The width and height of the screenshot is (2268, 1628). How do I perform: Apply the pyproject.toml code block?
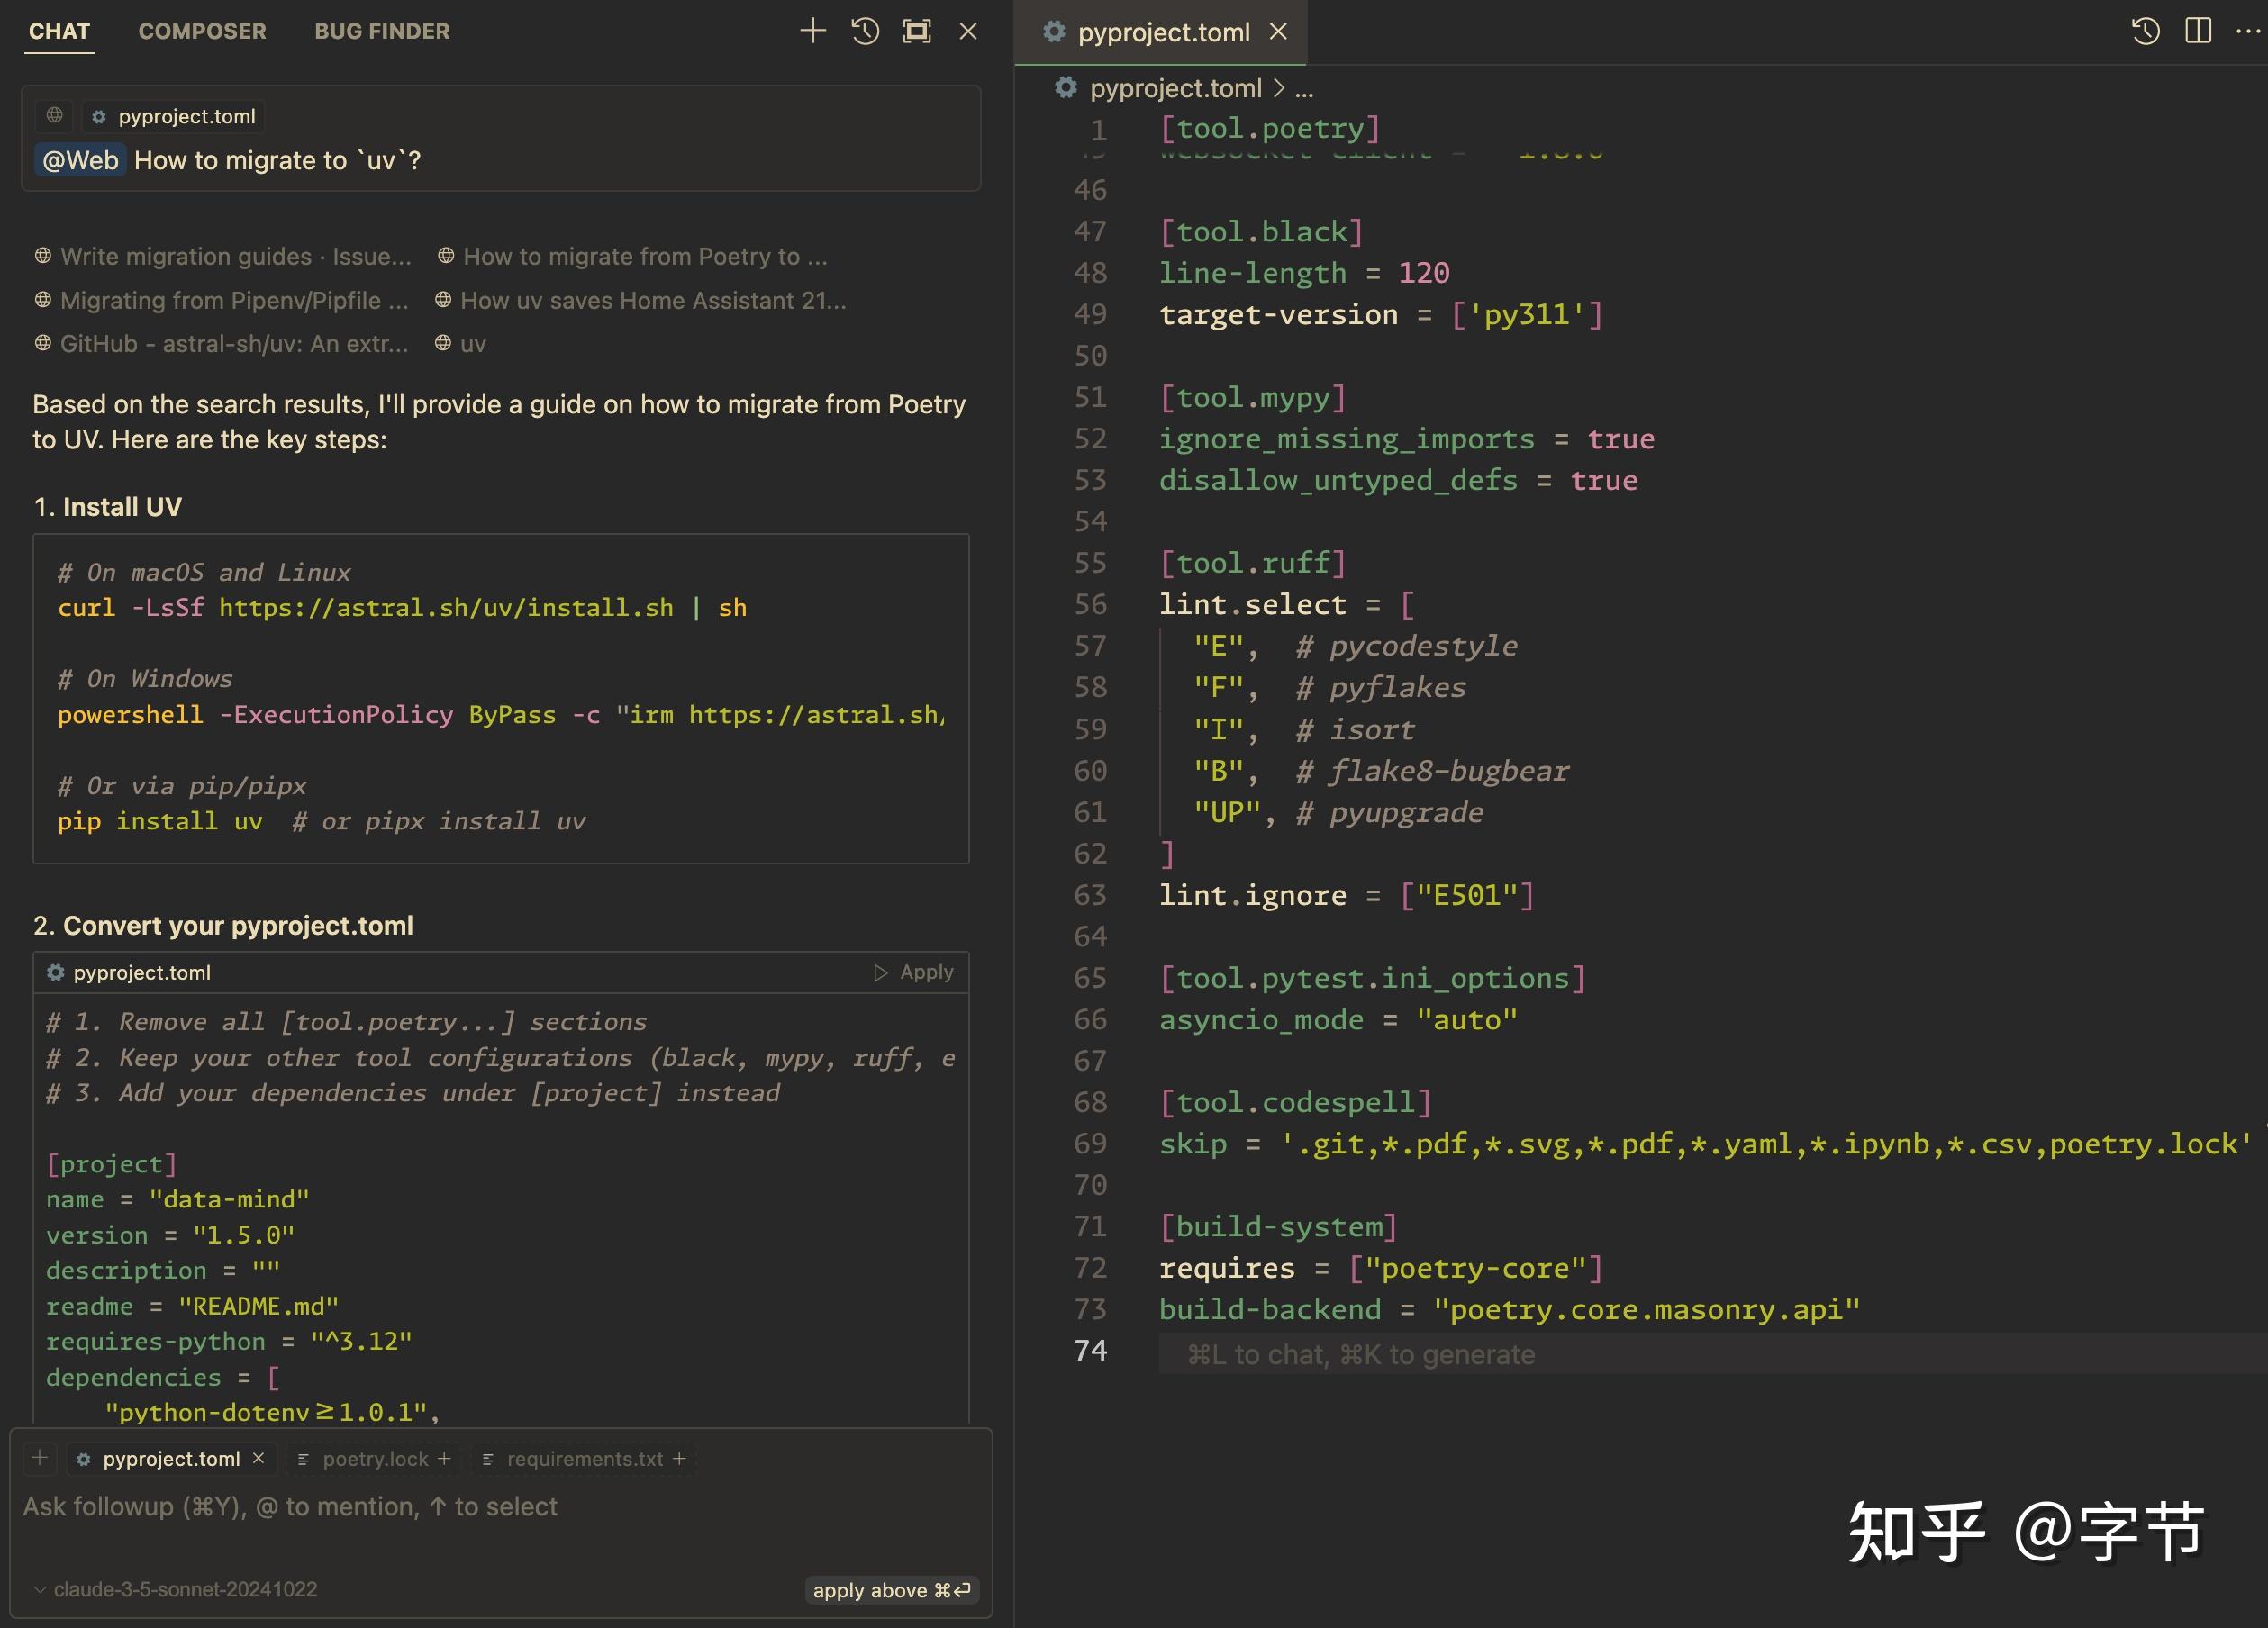(x=914, y=972)
